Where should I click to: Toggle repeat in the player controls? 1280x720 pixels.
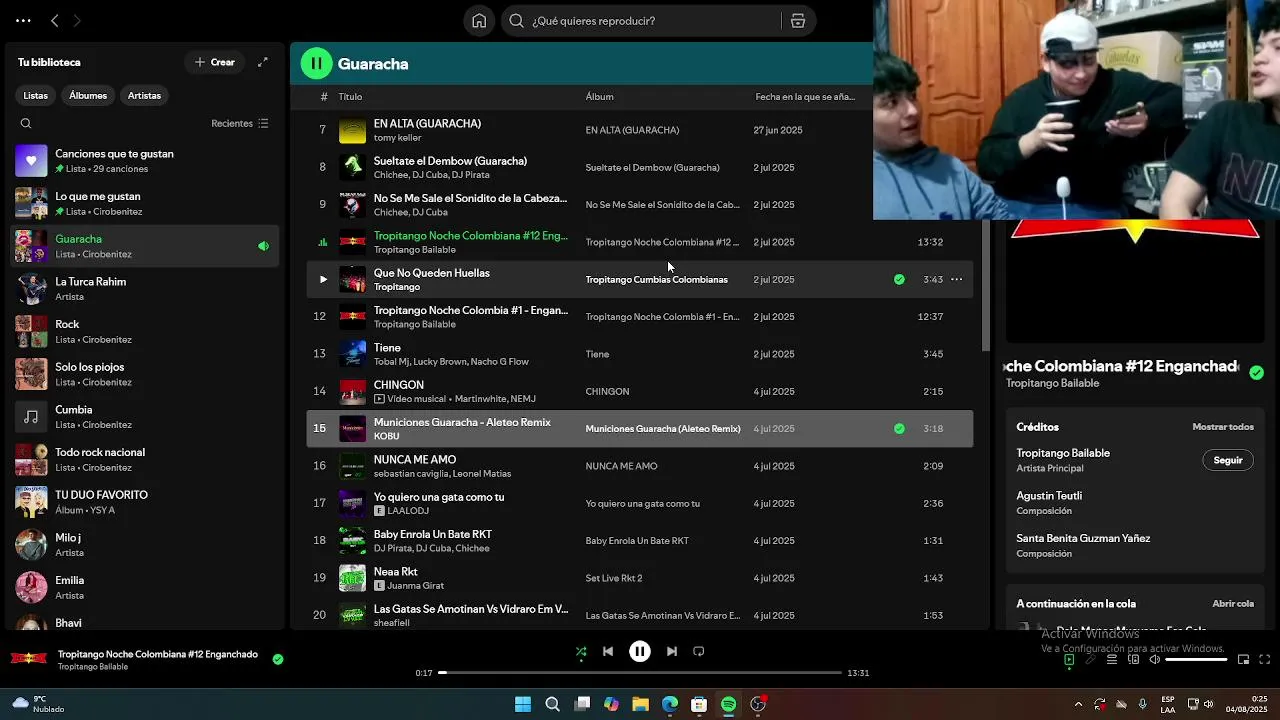(x=699, y=652)
